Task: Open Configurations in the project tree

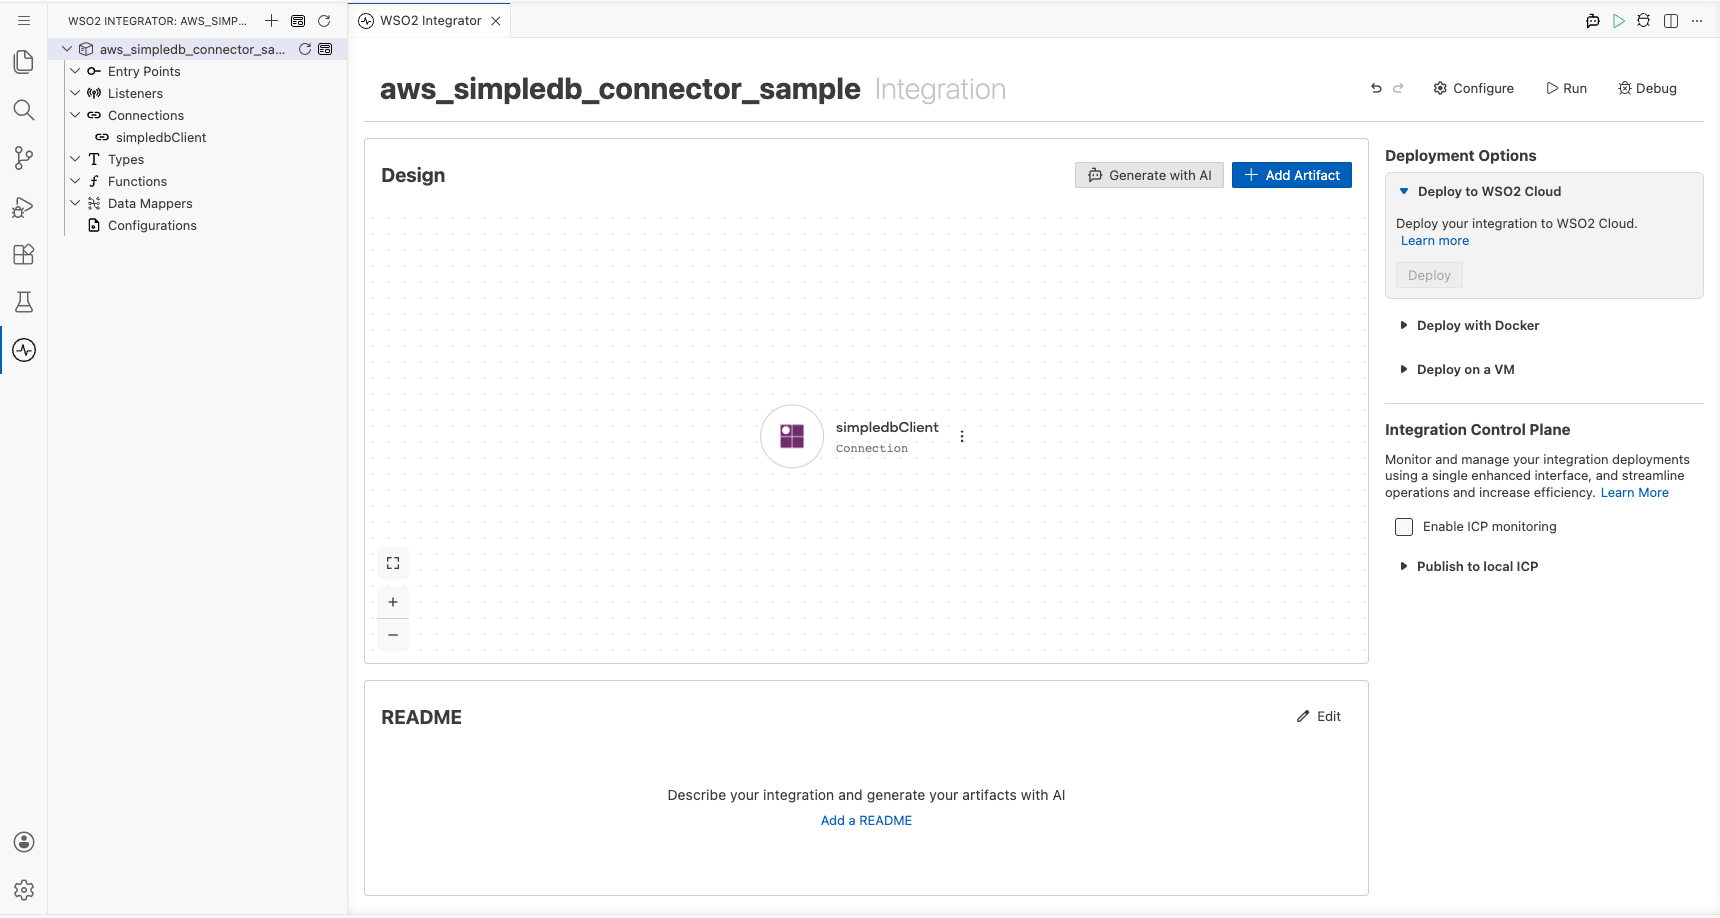Action: (152, 225)
